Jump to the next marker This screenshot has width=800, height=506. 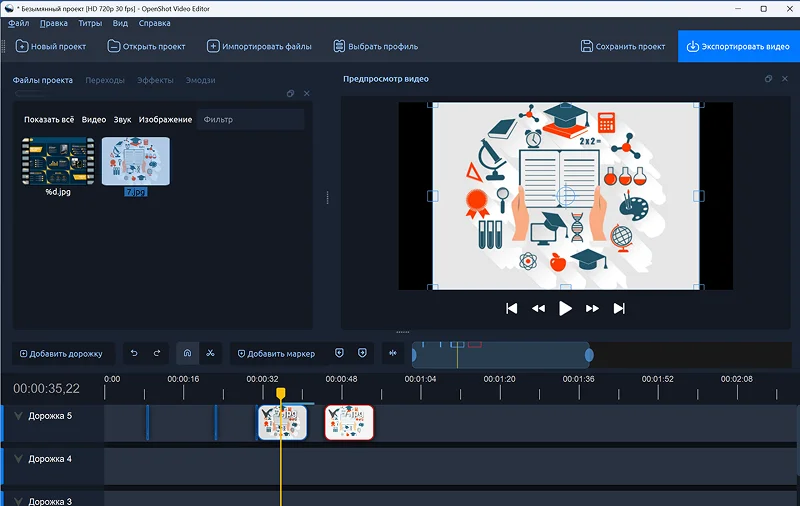[x=362, y=353]
